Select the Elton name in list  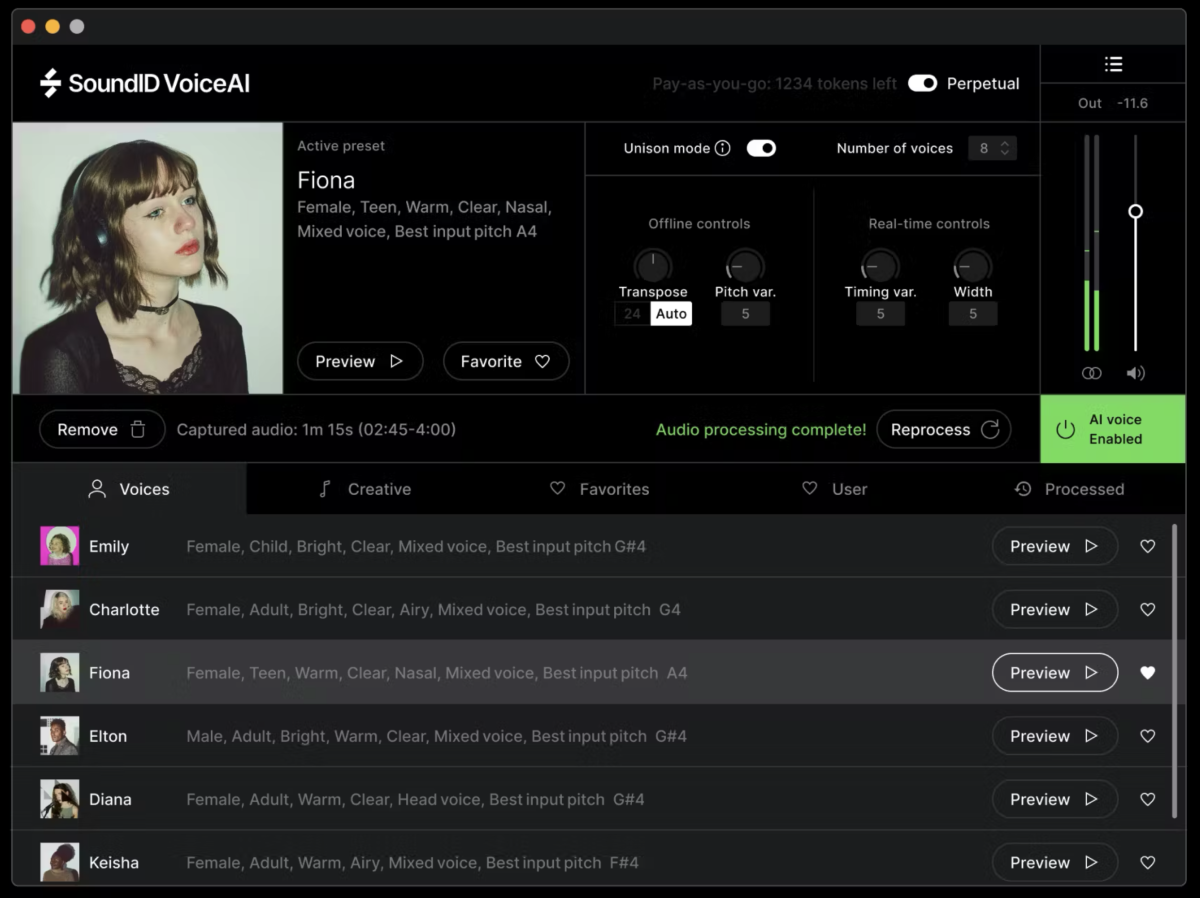(108, 736)
